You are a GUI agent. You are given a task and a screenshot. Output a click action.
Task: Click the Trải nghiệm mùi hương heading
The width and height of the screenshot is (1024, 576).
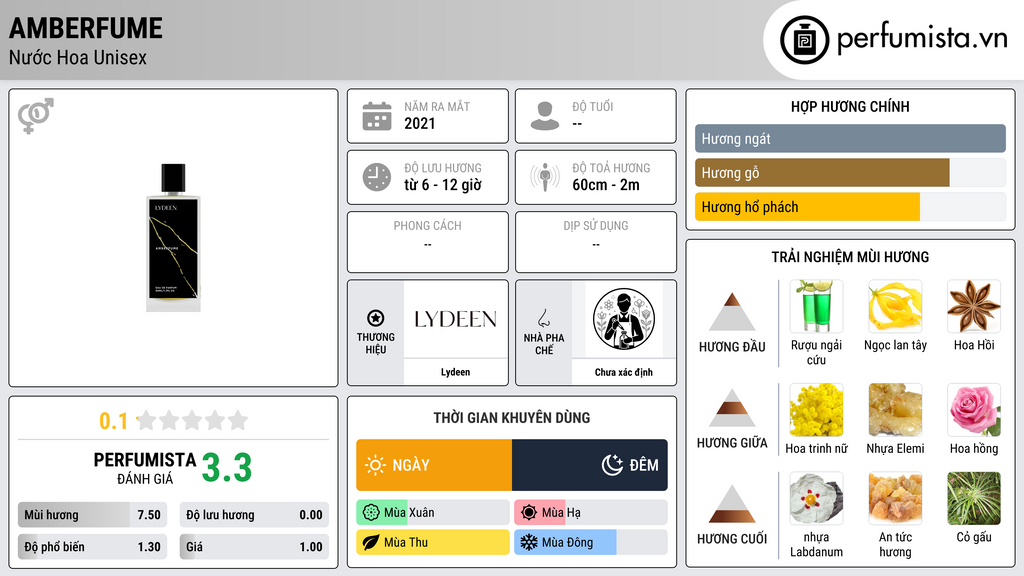pyautogui.click(x=850, y=257)
